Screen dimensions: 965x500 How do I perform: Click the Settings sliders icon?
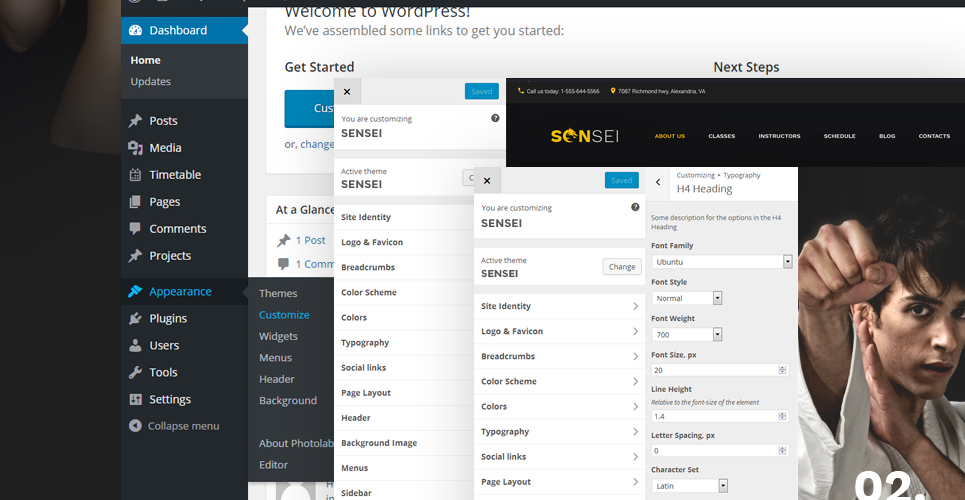[135, 399]
